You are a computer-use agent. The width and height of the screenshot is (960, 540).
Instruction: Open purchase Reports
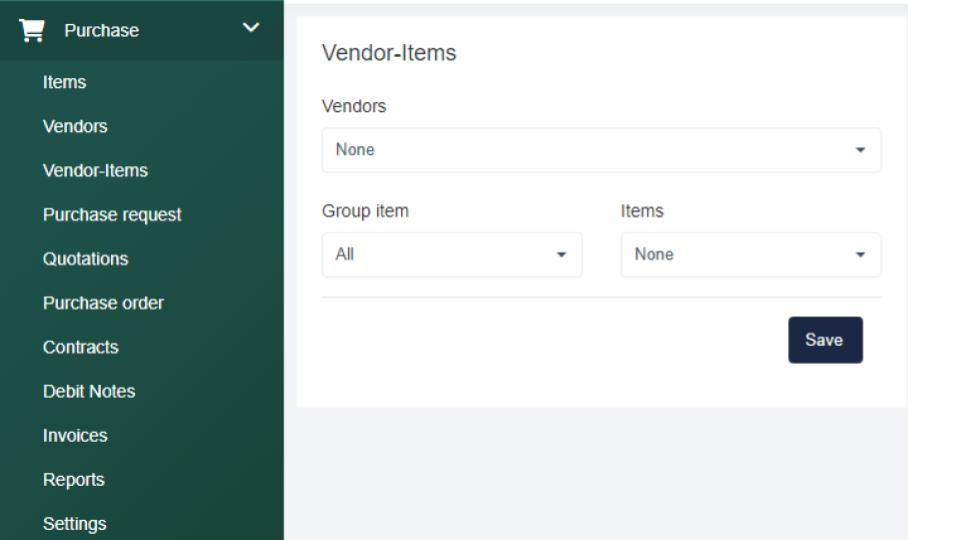click(73, 479)
